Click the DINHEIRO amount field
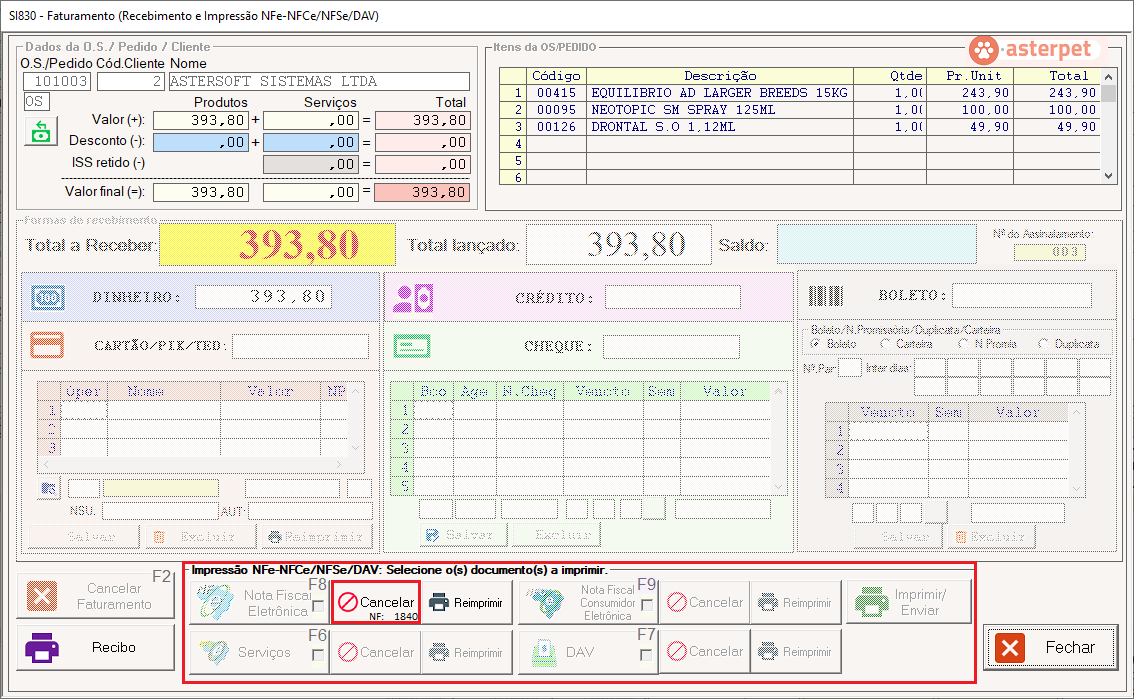The height and width of the screenshot is (699, 1134). tap(263, 296)
